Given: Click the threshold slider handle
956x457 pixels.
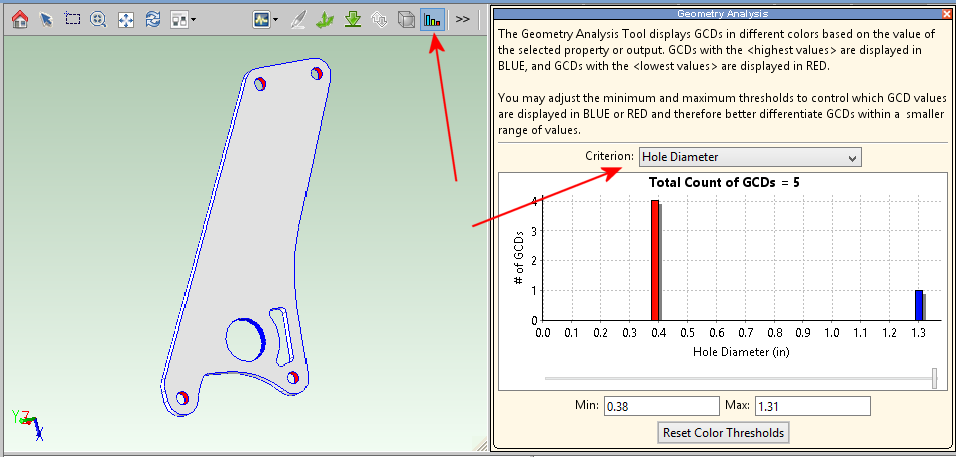Looking at the screenshot, I should click(934, 378).
